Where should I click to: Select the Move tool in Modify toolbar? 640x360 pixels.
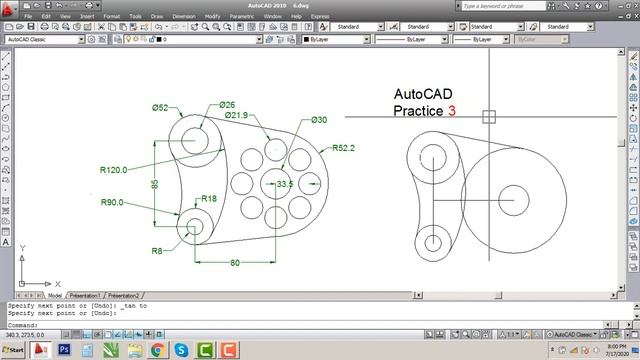(x=633, y=108)
